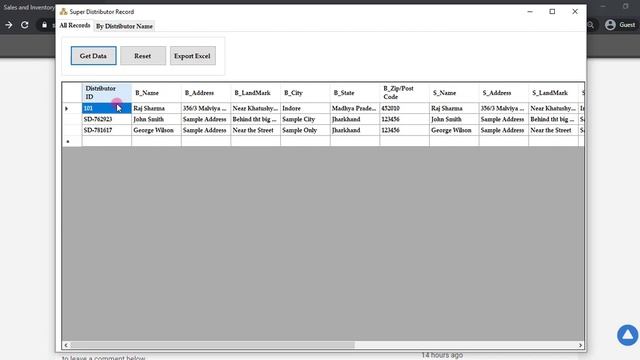Click the Jharkhand cell in John Smith's row

point(355,119)
